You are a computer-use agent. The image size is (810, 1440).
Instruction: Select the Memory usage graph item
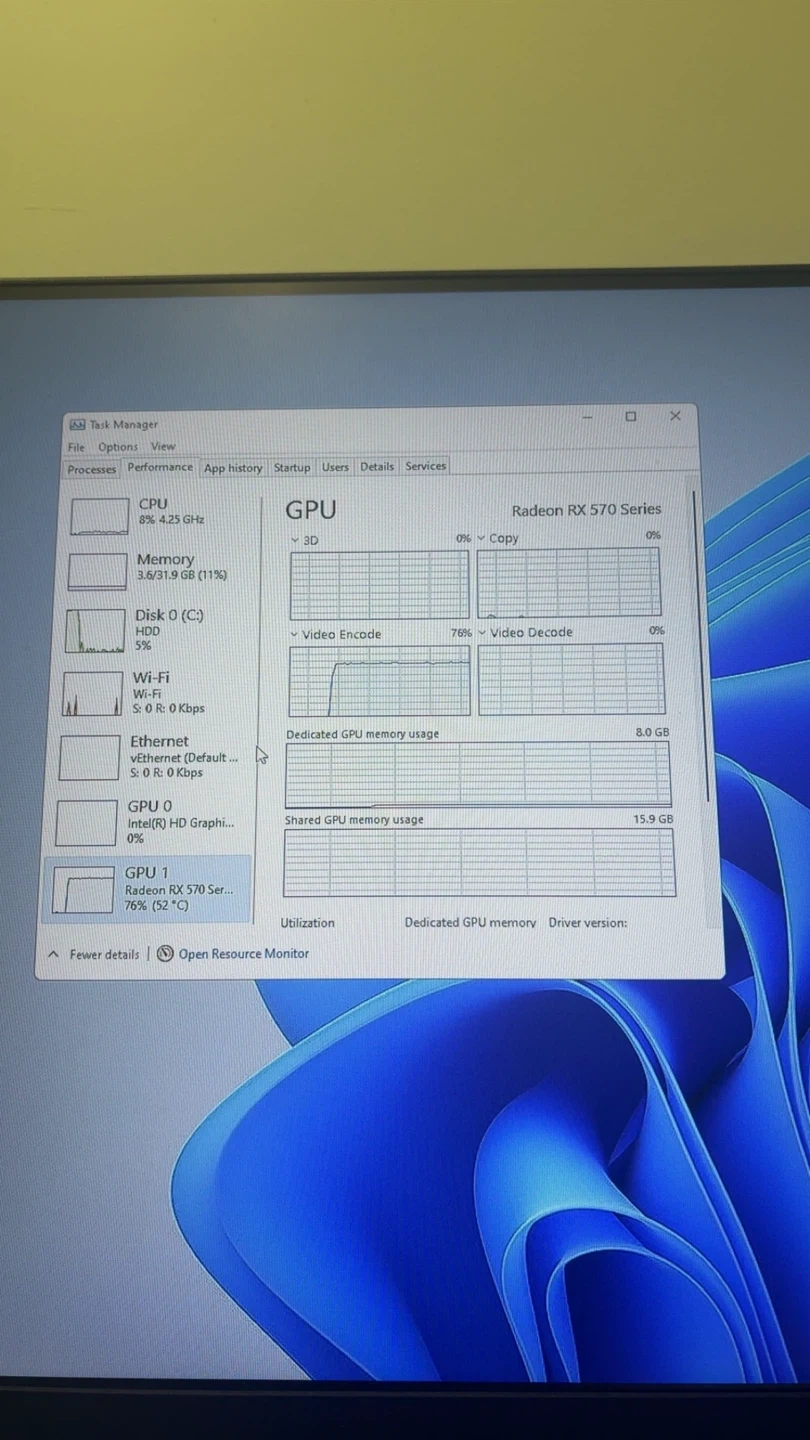click(97, 571)
